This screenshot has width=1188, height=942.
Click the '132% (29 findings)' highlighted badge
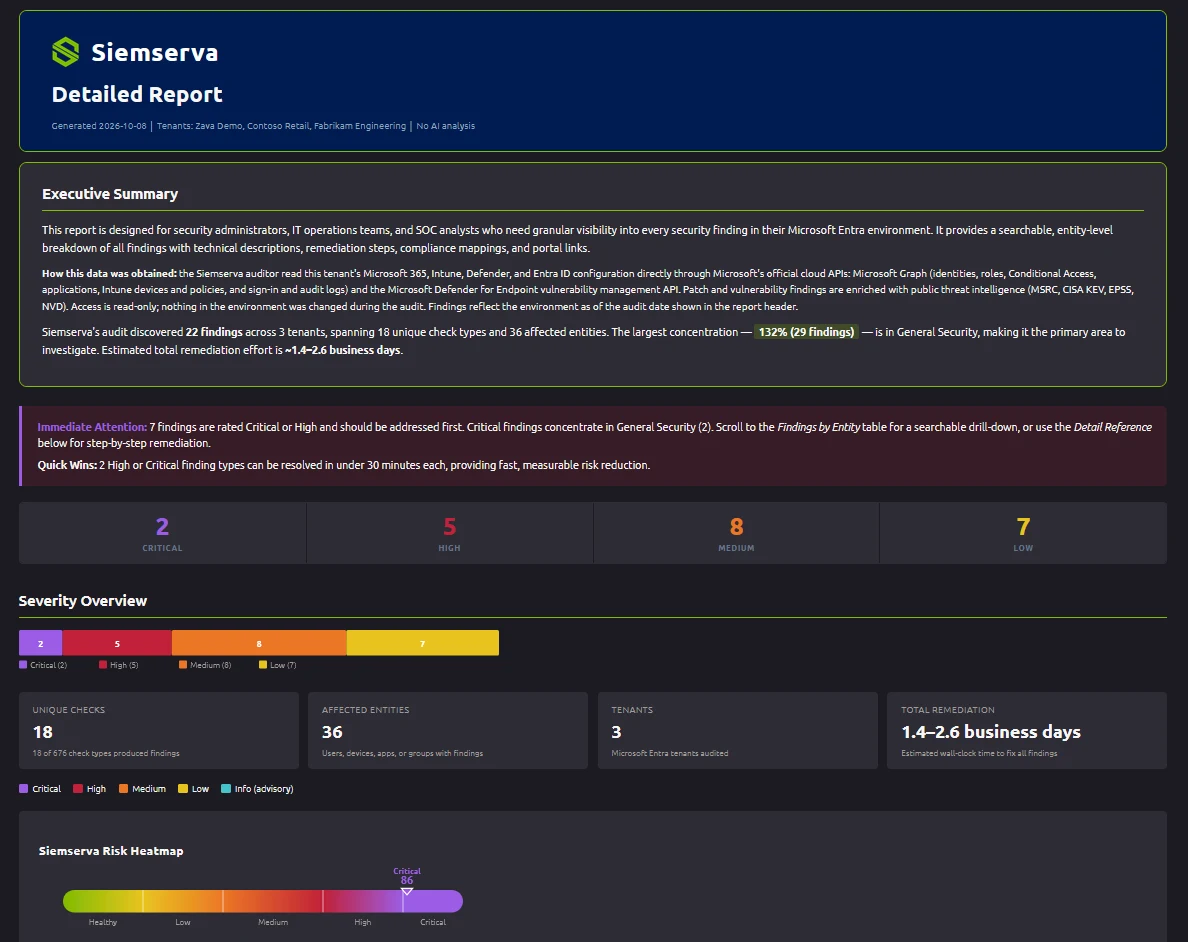(806, 332)
